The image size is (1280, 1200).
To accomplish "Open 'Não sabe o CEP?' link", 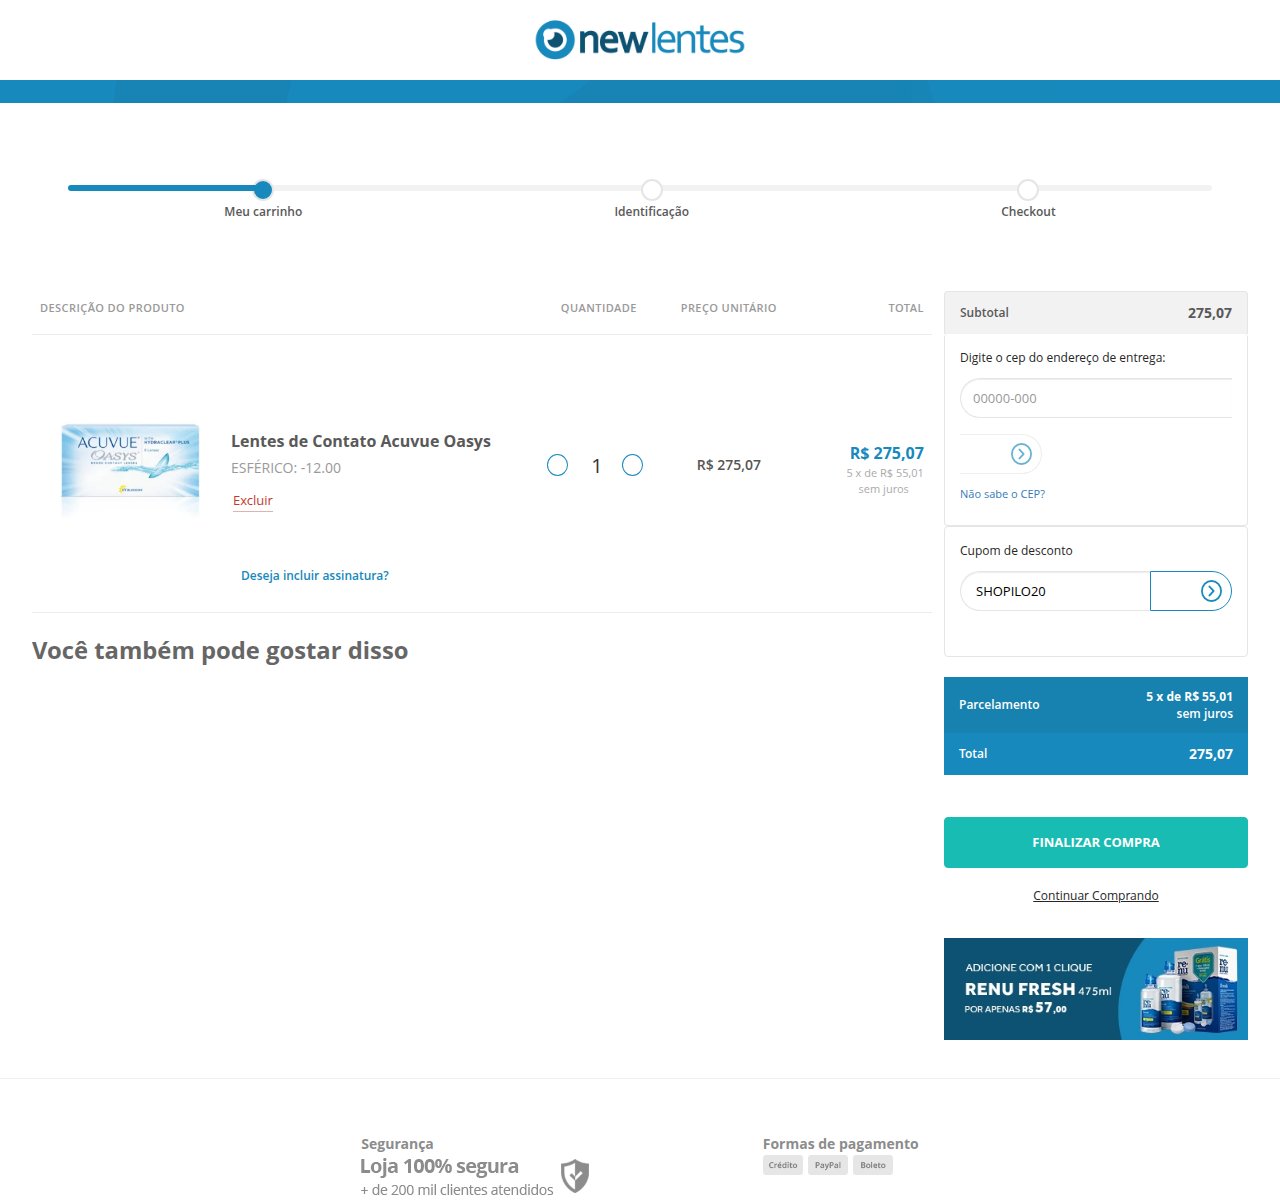I will click(x=1002, y=494).
